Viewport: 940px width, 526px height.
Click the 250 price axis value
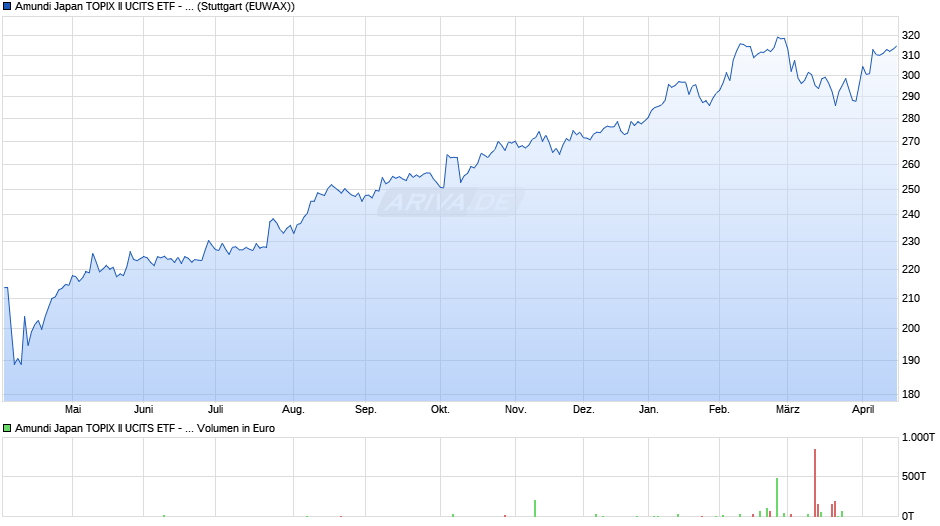911,190
